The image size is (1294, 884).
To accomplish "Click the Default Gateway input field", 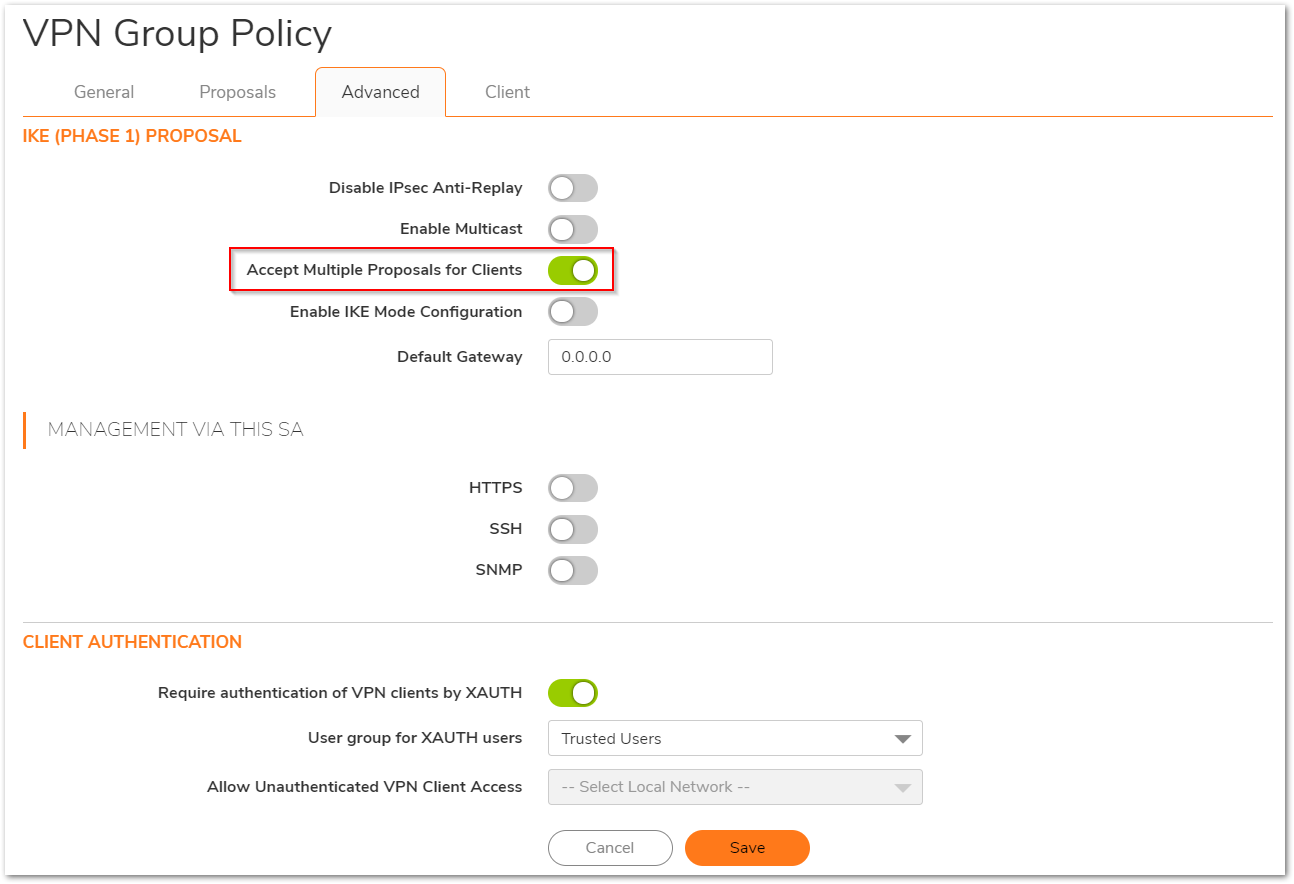I will point(660,357).
